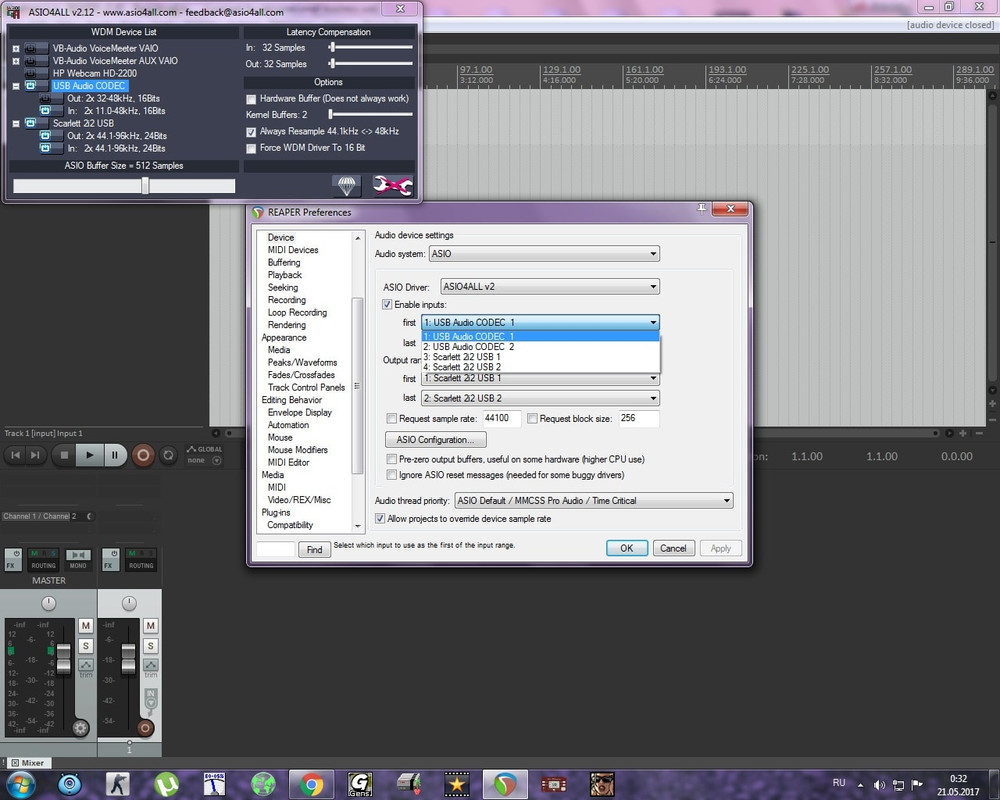
Task: Arm Track 1 for recording in mixer
Action: click(145, 728)
